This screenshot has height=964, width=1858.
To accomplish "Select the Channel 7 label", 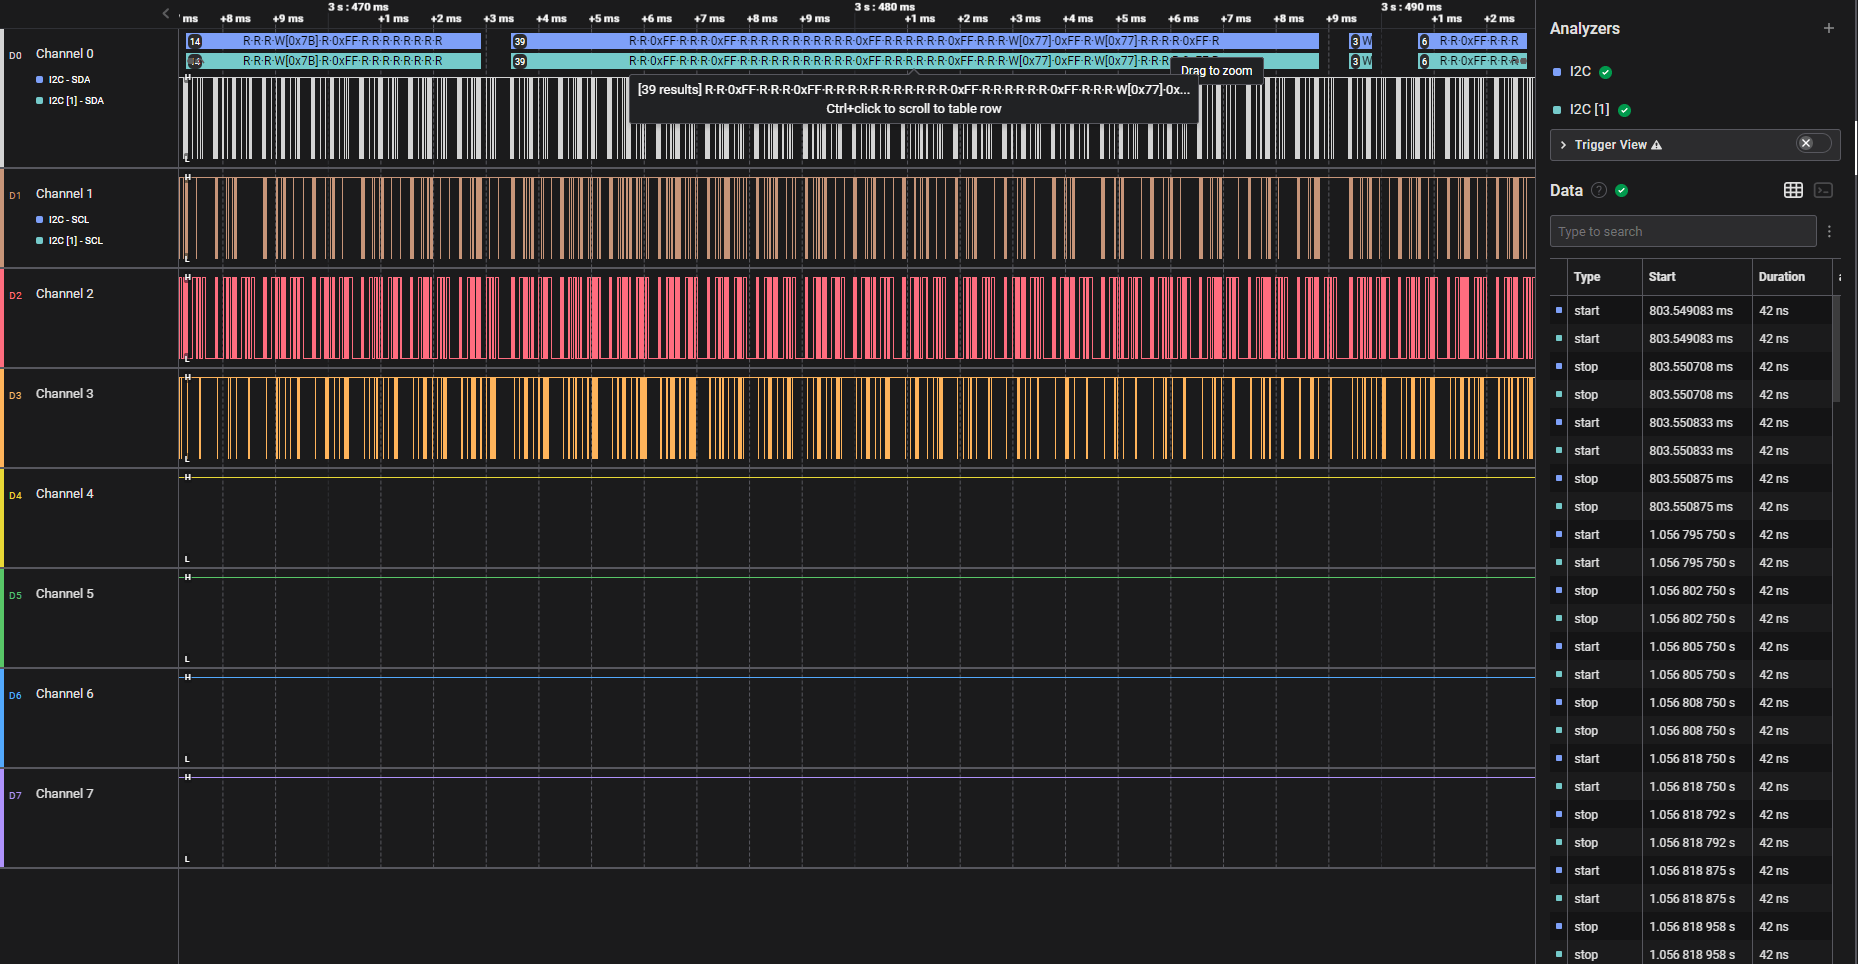I will click(x=65, y=794).
